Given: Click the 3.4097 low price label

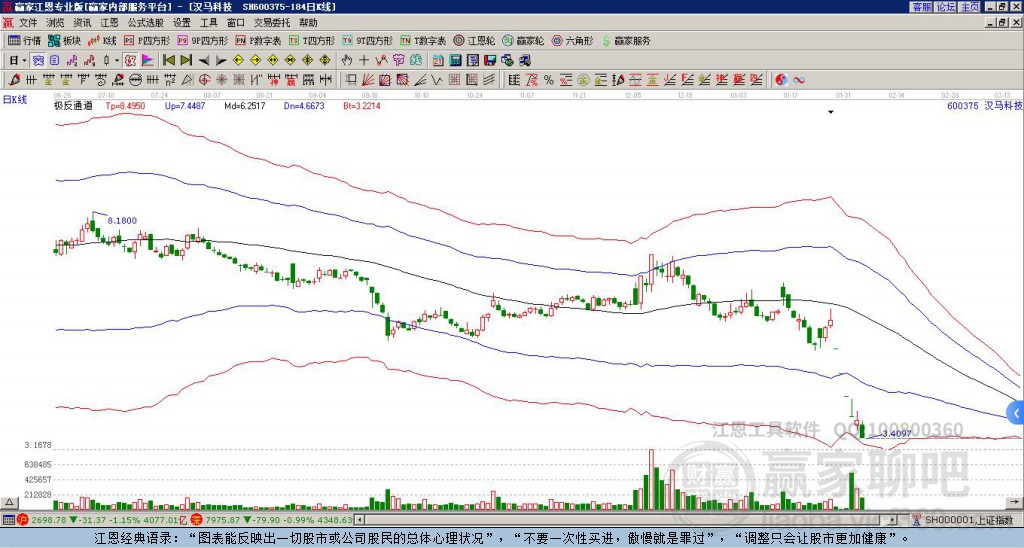Looking at the screenshot, I should (x=897, y=433).
